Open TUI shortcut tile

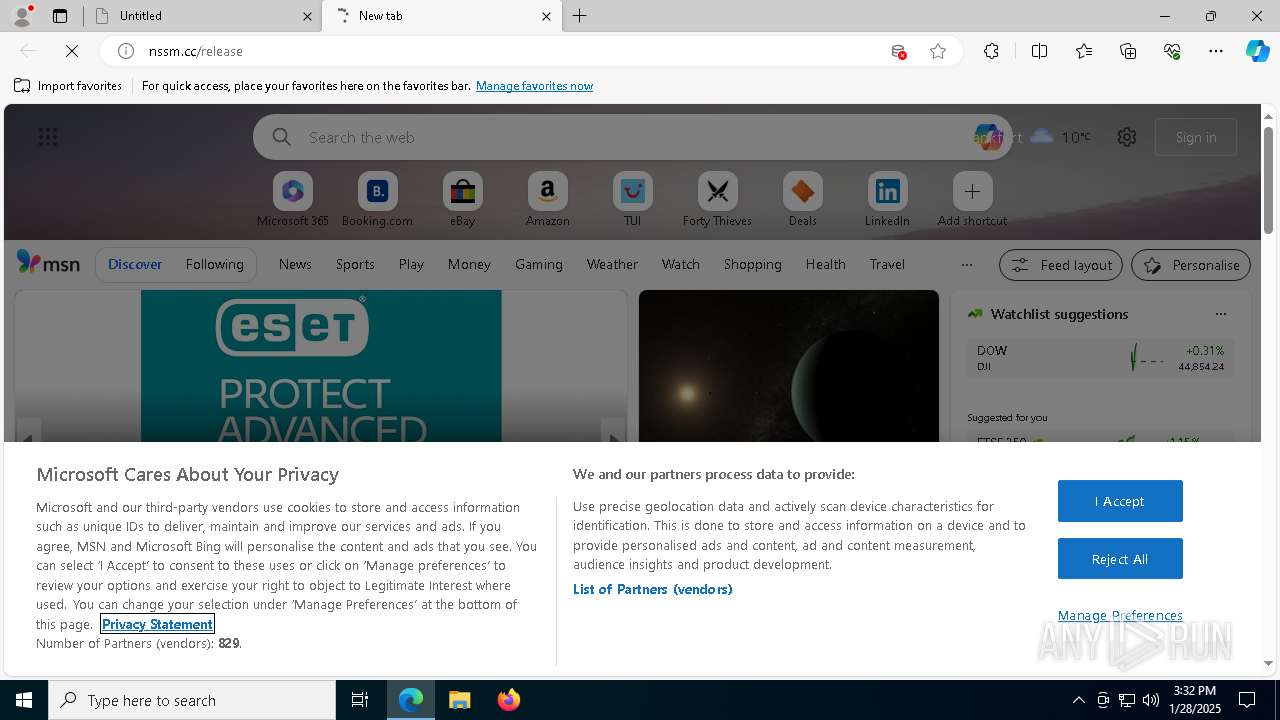pyautogui.click(x=632, y=200)
